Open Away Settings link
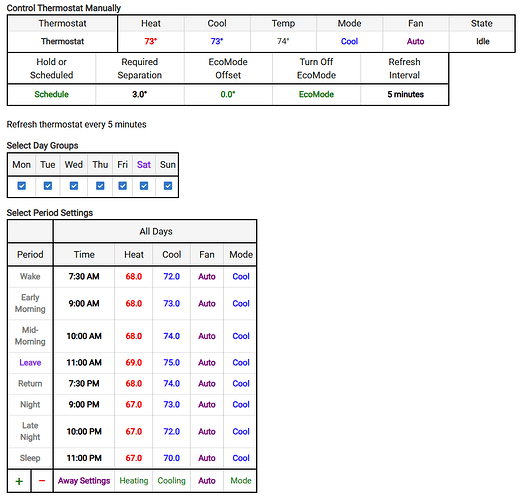This screenshot has height=500, width=525. click(x=84, y=481)
